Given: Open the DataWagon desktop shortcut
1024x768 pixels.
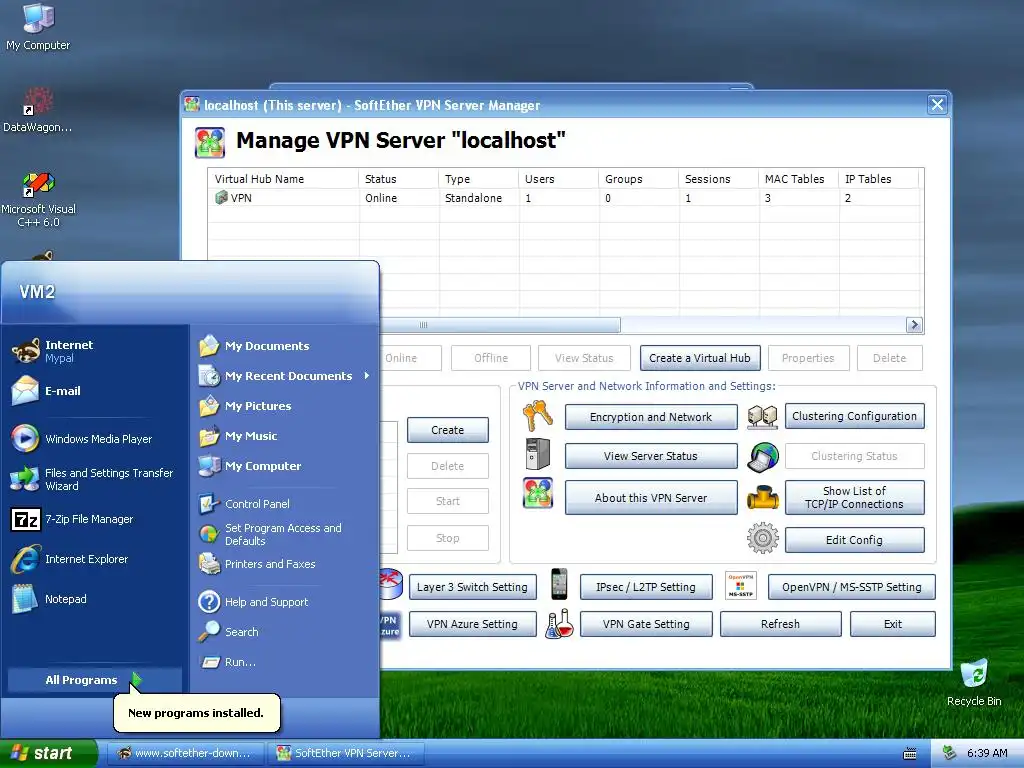Looking at the screenshot, I should tap(37, 110).
